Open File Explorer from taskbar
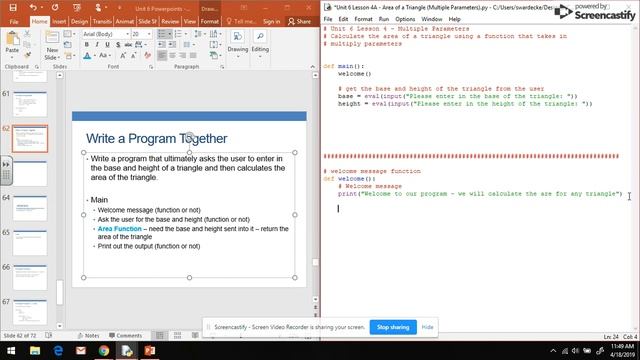 [x=35, y=351]
